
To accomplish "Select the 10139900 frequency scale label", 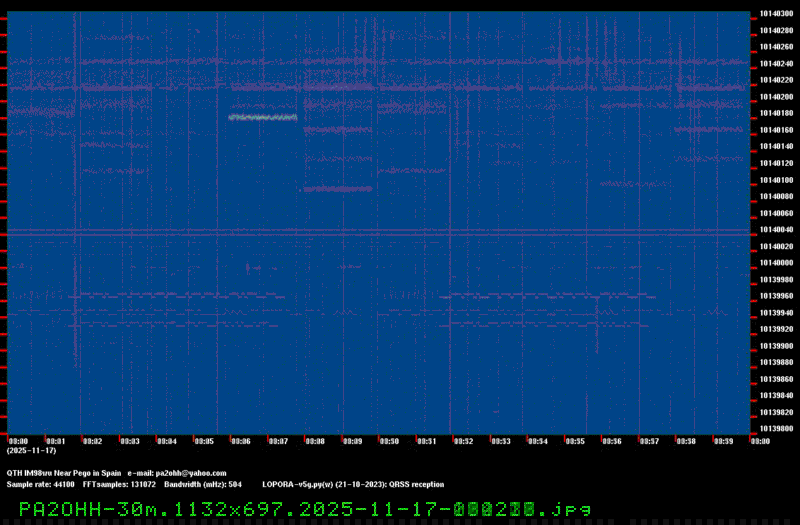I will 776,345.
